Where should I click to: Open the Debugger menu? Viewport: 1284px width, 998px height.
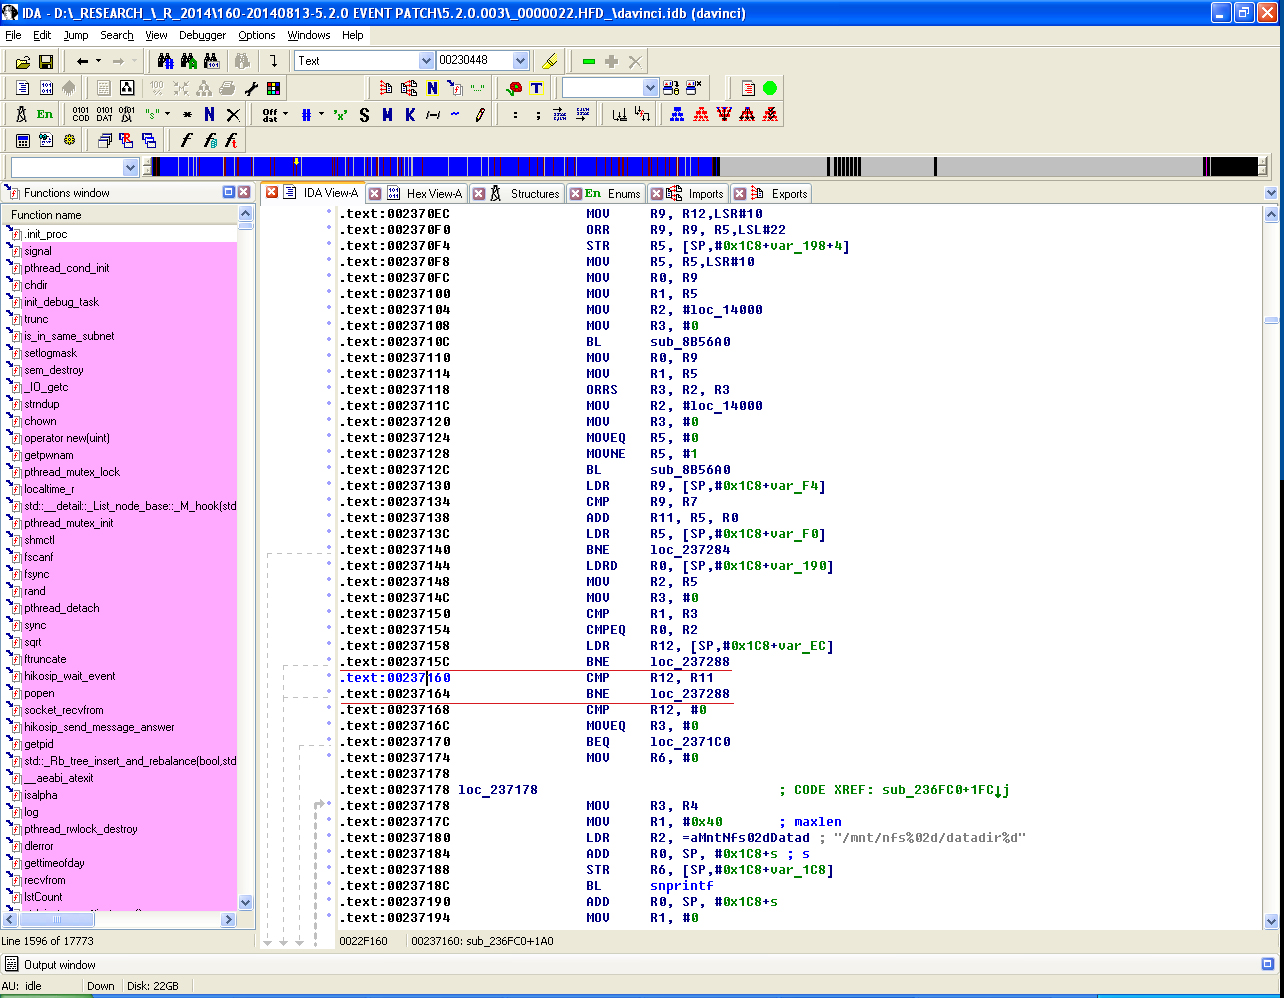pyautogui.click(x=202, y=35)
